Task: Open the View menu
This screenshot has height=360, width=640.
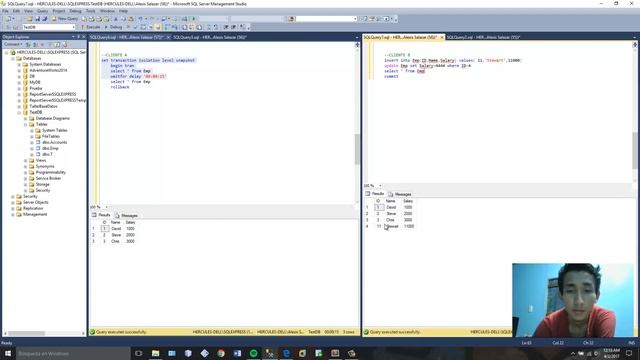Action: tap(29, 11)
